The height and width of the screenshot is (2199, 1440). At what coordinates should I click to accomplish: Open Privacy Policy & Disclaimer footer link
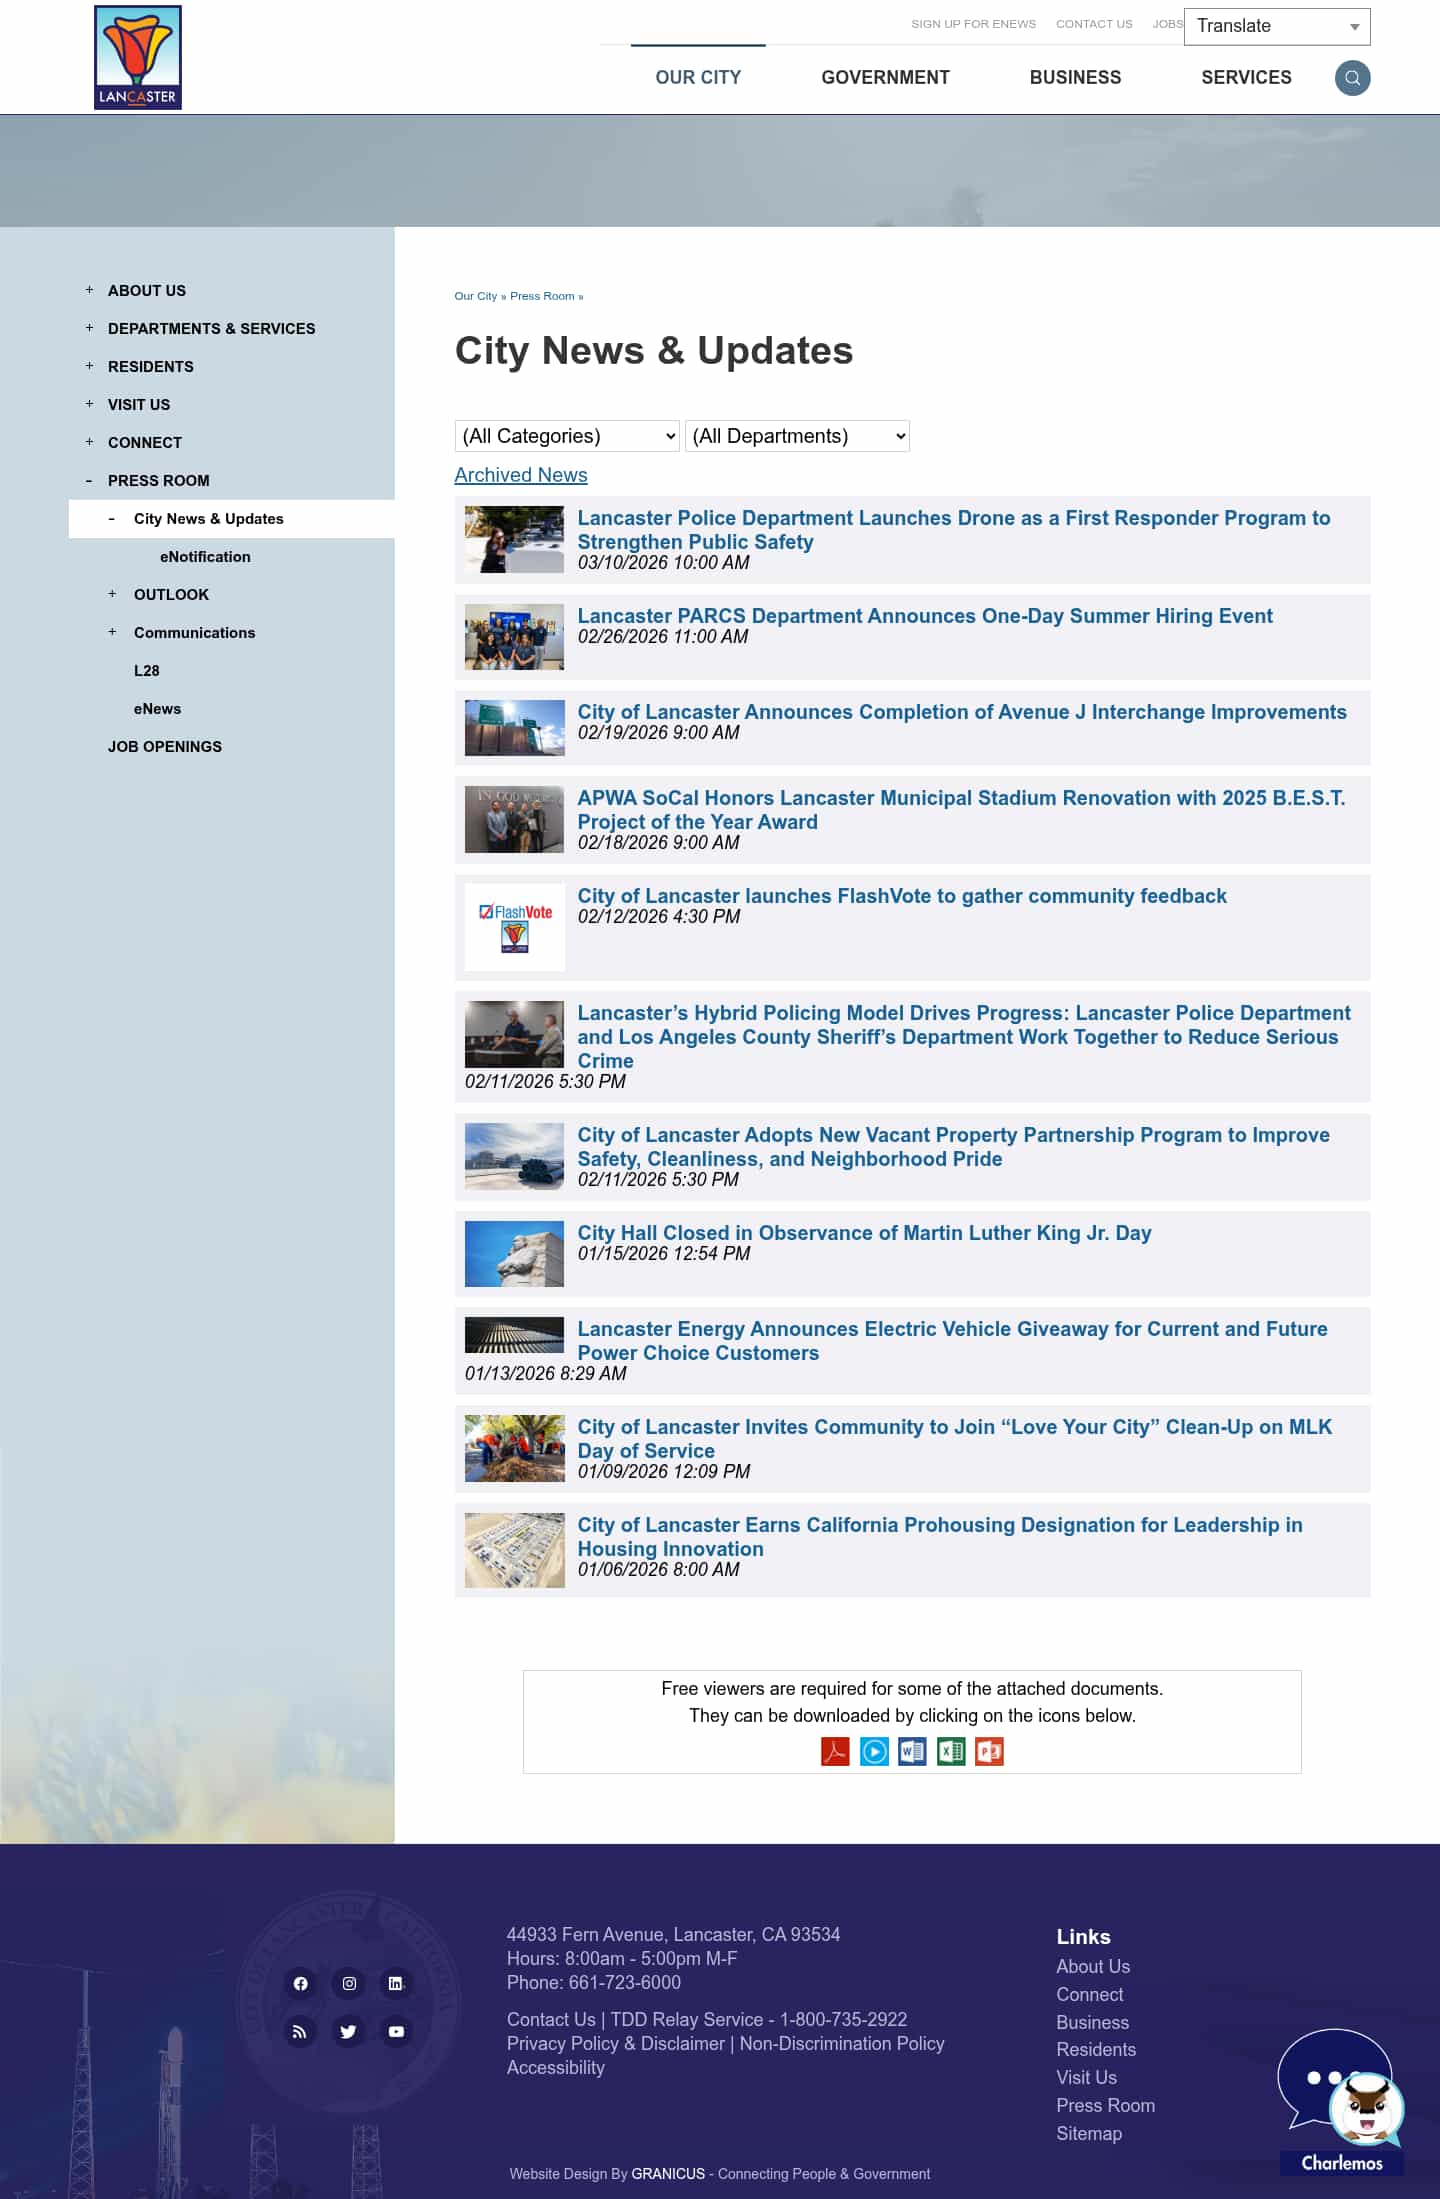(x=616, y=2044)
